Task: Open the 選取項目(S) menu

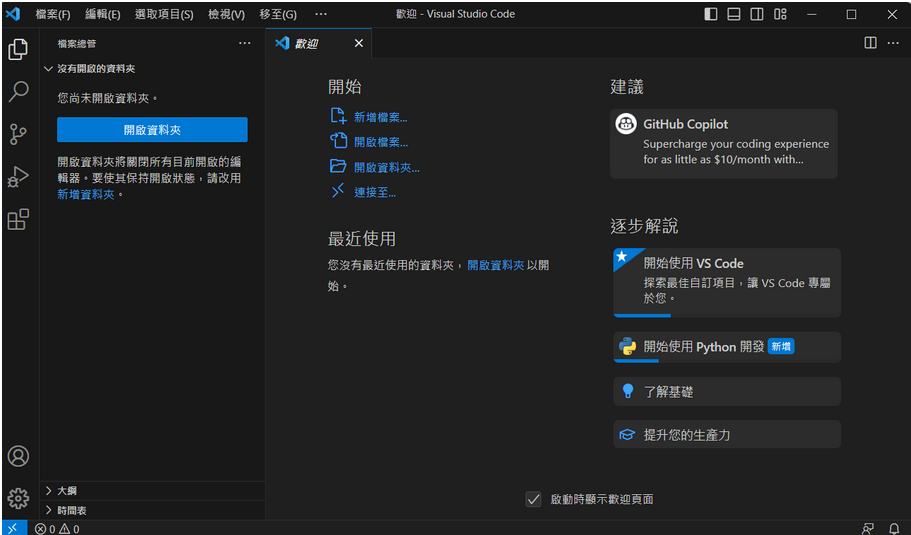Action: (x=164, y=15)
